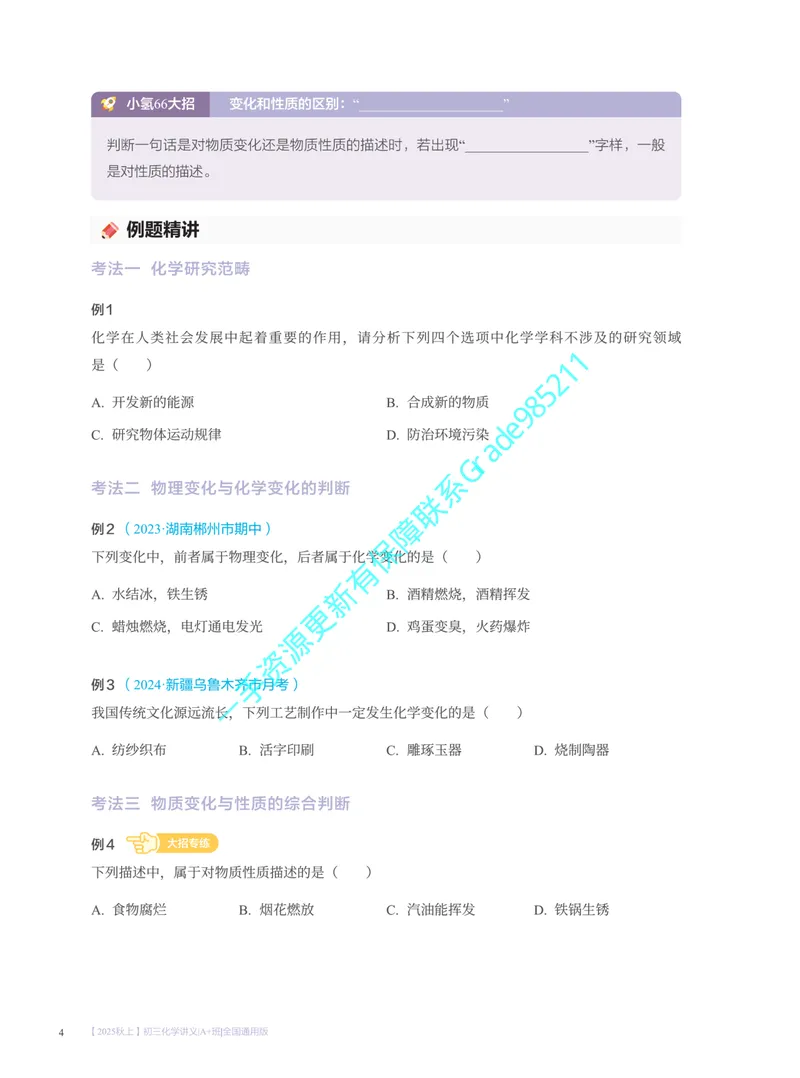Click the source tag 2023·湖南郴州市期中
This screenshot has width=800, height=1078.
point(198,529)
